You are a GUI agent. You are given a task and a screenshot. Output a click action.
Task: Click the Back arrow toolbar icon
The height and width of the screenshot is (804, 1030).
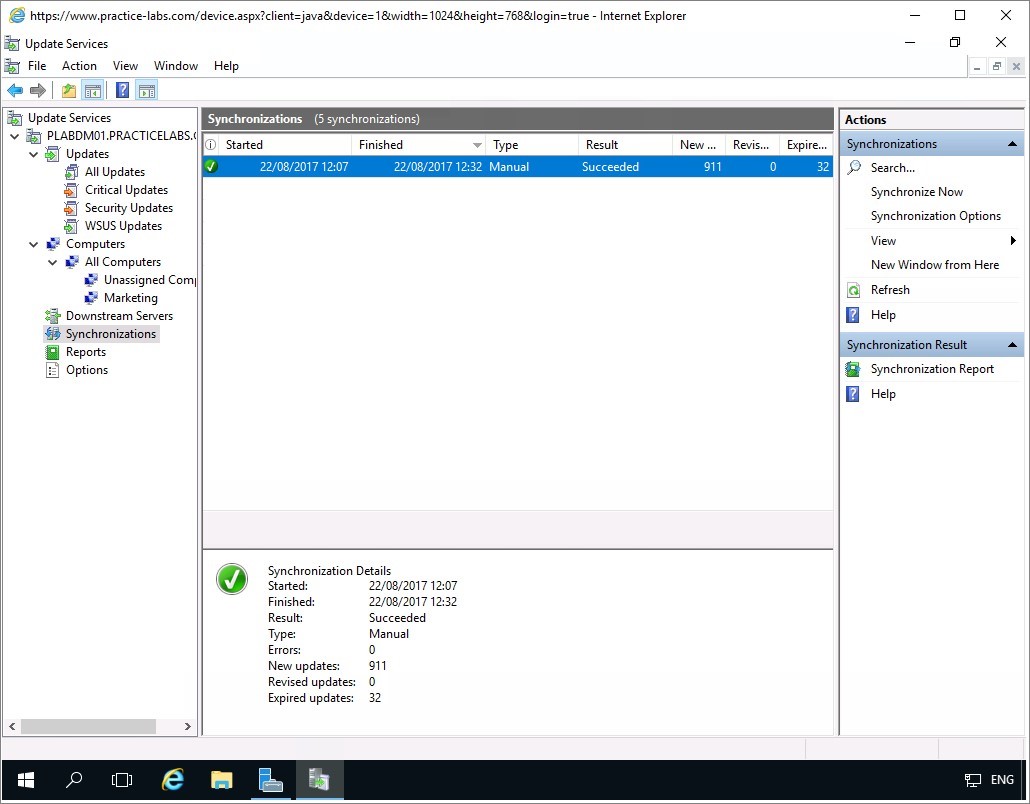[15, 91]
